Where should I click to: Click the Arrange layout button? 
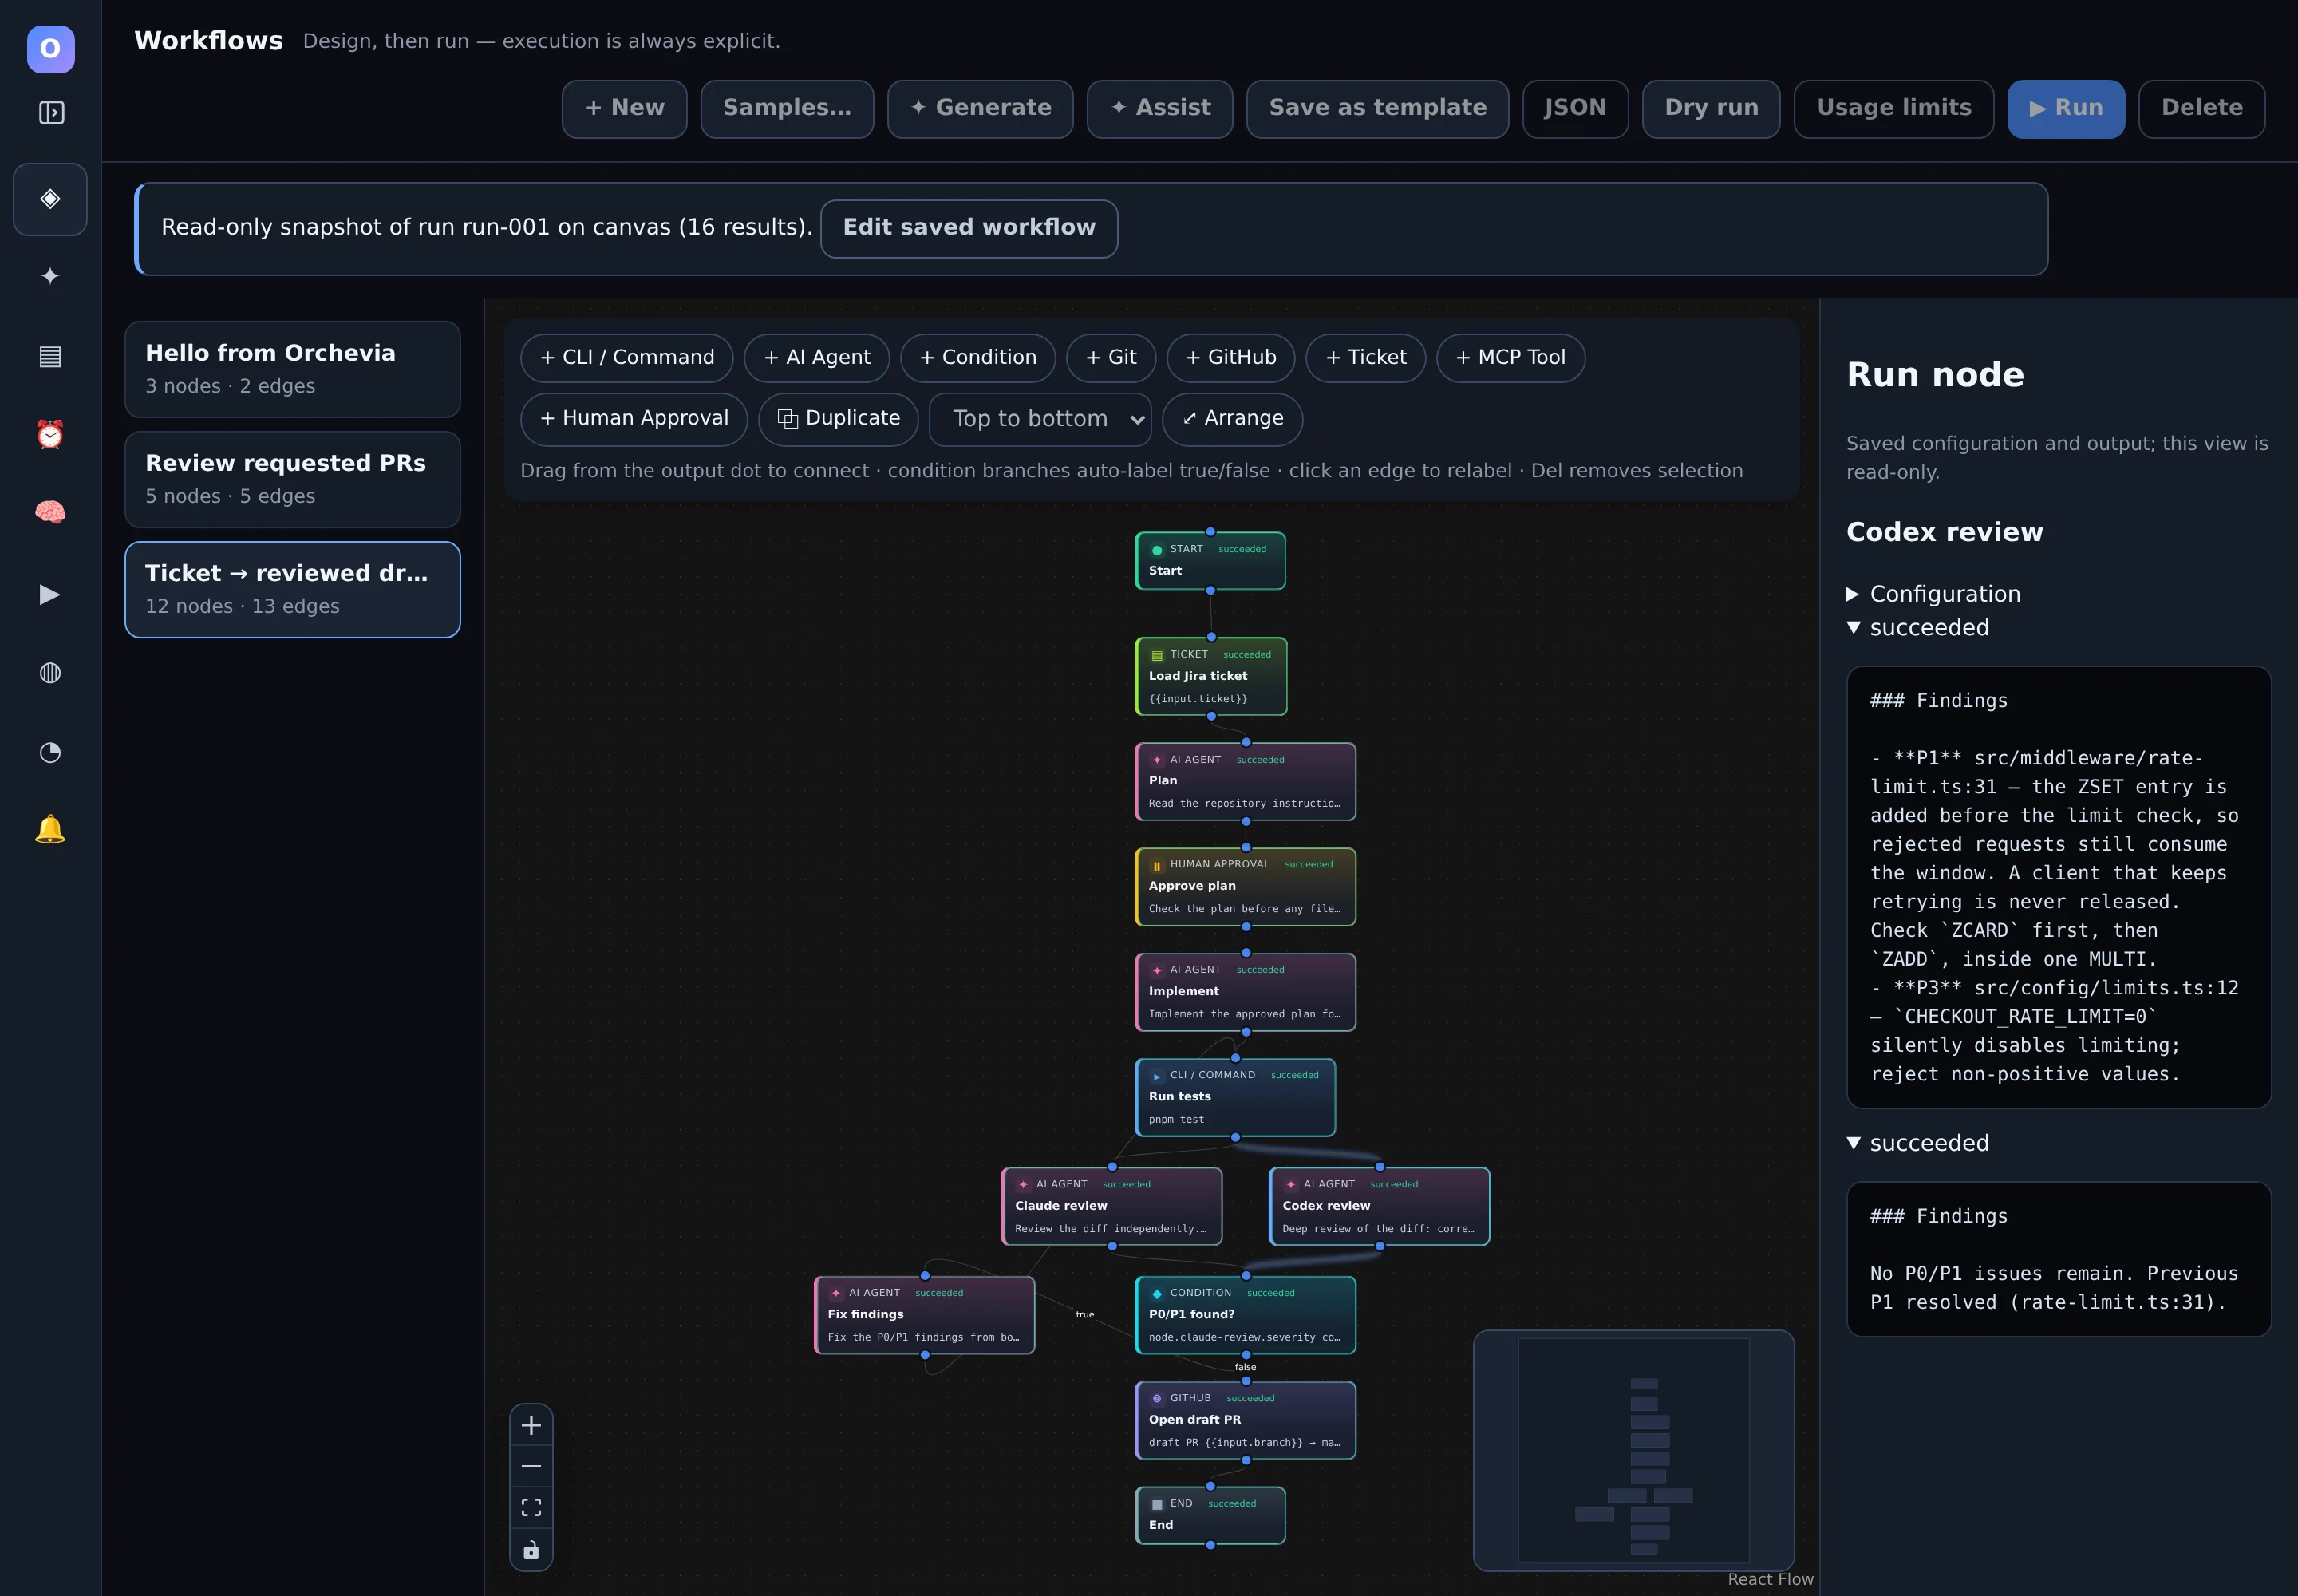1232,418
